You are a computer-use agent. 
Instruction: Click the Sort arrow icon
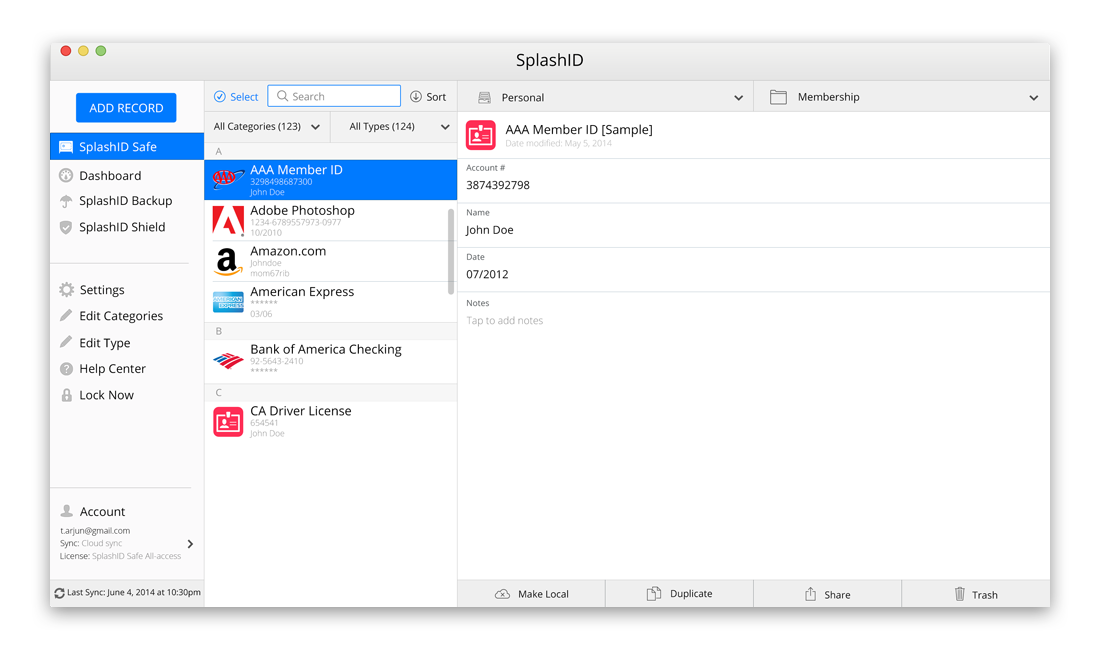pyautogui.click(x=416, y=97)
